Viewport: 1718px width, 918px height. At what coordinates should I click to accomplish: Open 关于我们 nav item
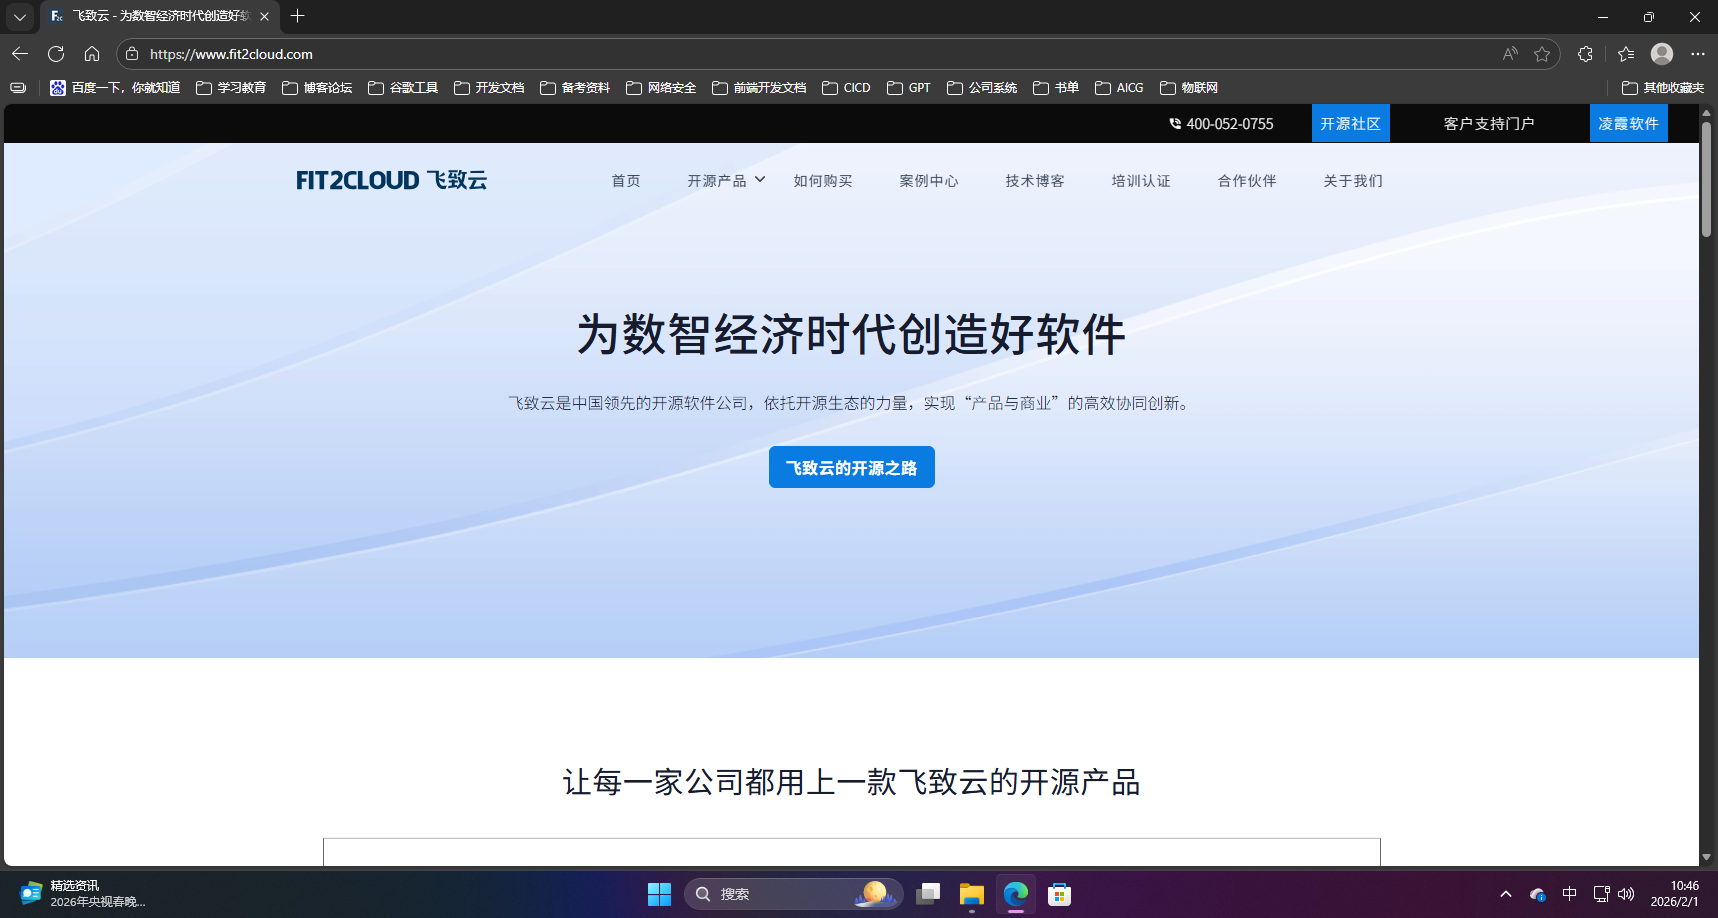point(1353,181)
